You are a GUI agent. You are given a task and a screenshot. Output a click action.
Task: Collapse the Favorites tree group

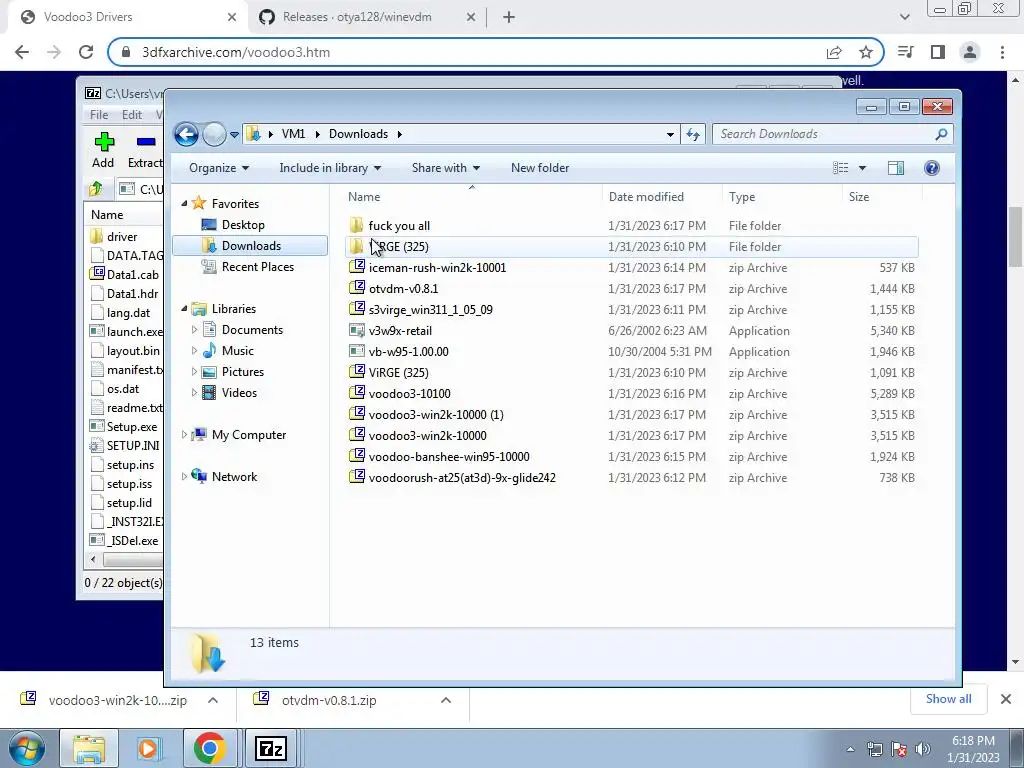coord(184,204)
